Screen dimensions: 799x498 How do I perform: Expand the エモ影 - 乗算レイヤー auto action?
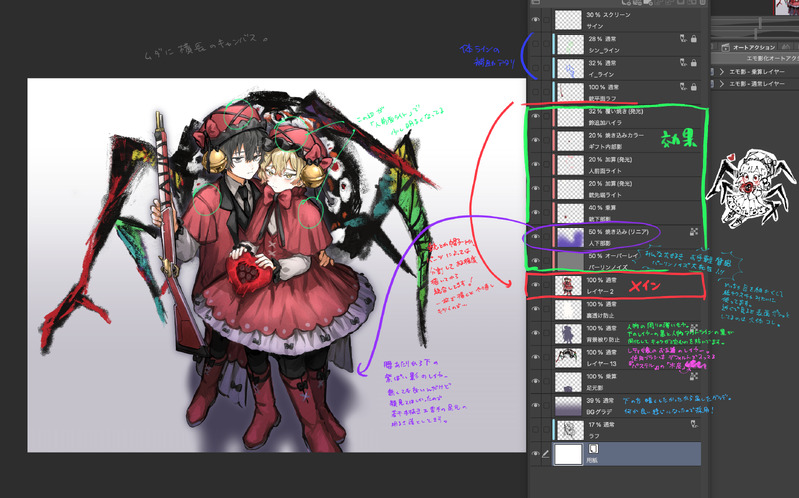coord(722,72)
